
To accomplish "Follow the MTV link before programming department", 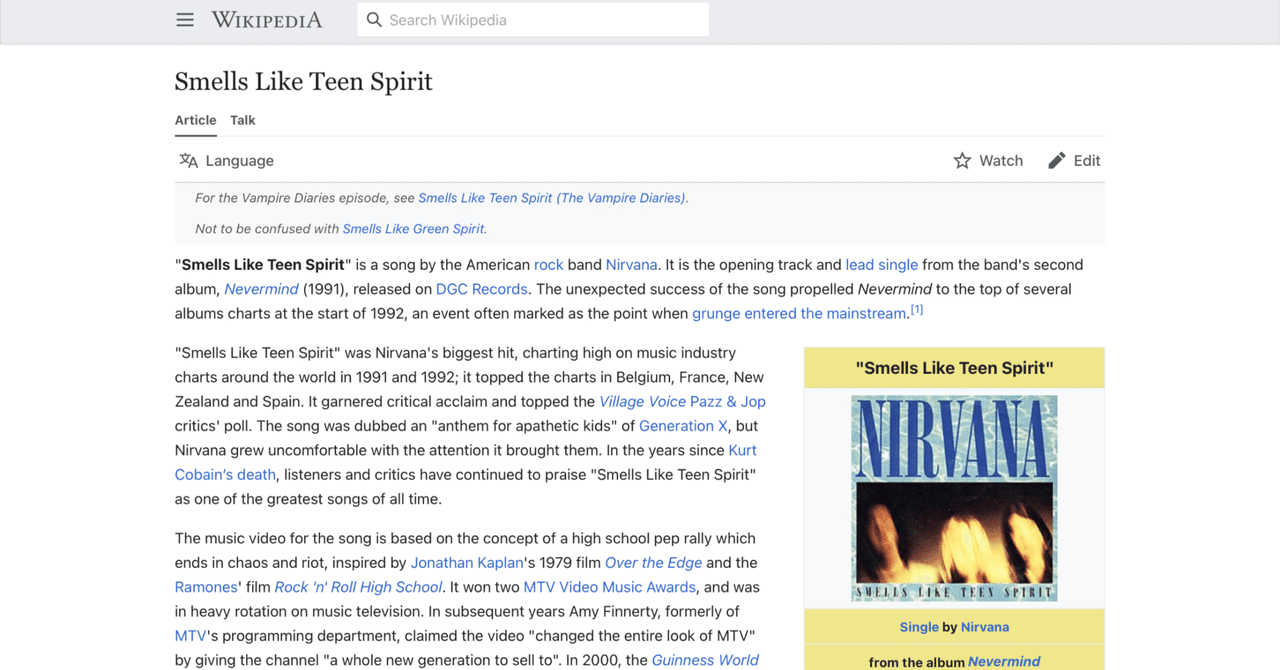I will pos(190,636).
